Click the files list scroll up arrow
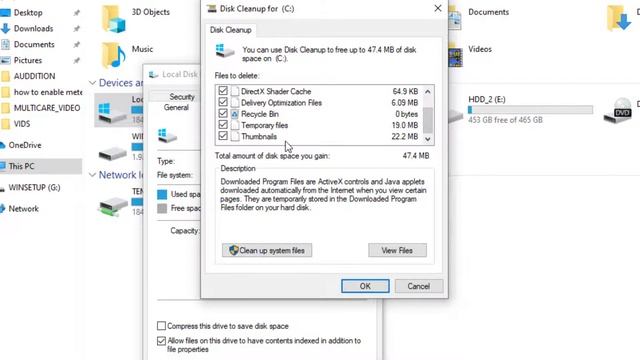Viewport: 640px width, 360px height. [x=428, y=91]
